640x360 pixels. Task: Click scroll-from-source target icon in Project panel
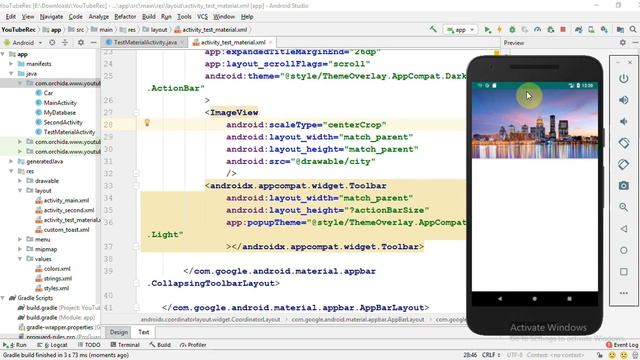[52, 42]
